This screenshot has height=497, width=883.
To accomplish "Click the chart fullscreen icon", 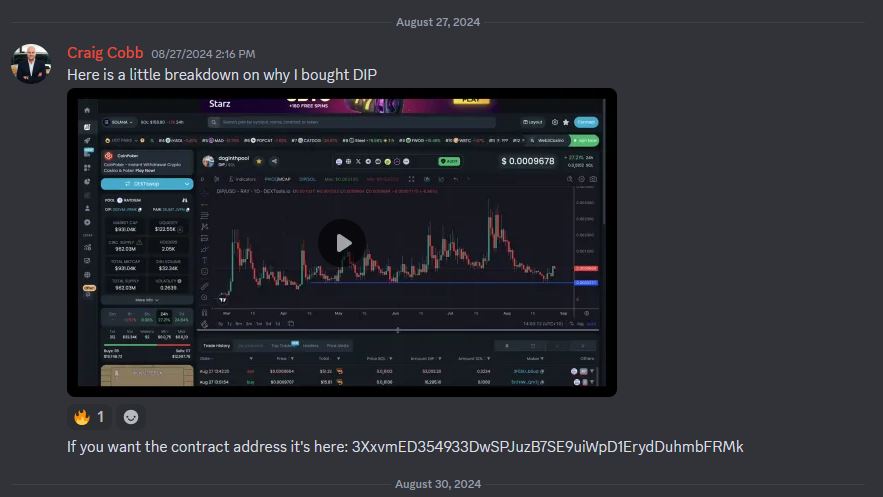I will 412,180.
